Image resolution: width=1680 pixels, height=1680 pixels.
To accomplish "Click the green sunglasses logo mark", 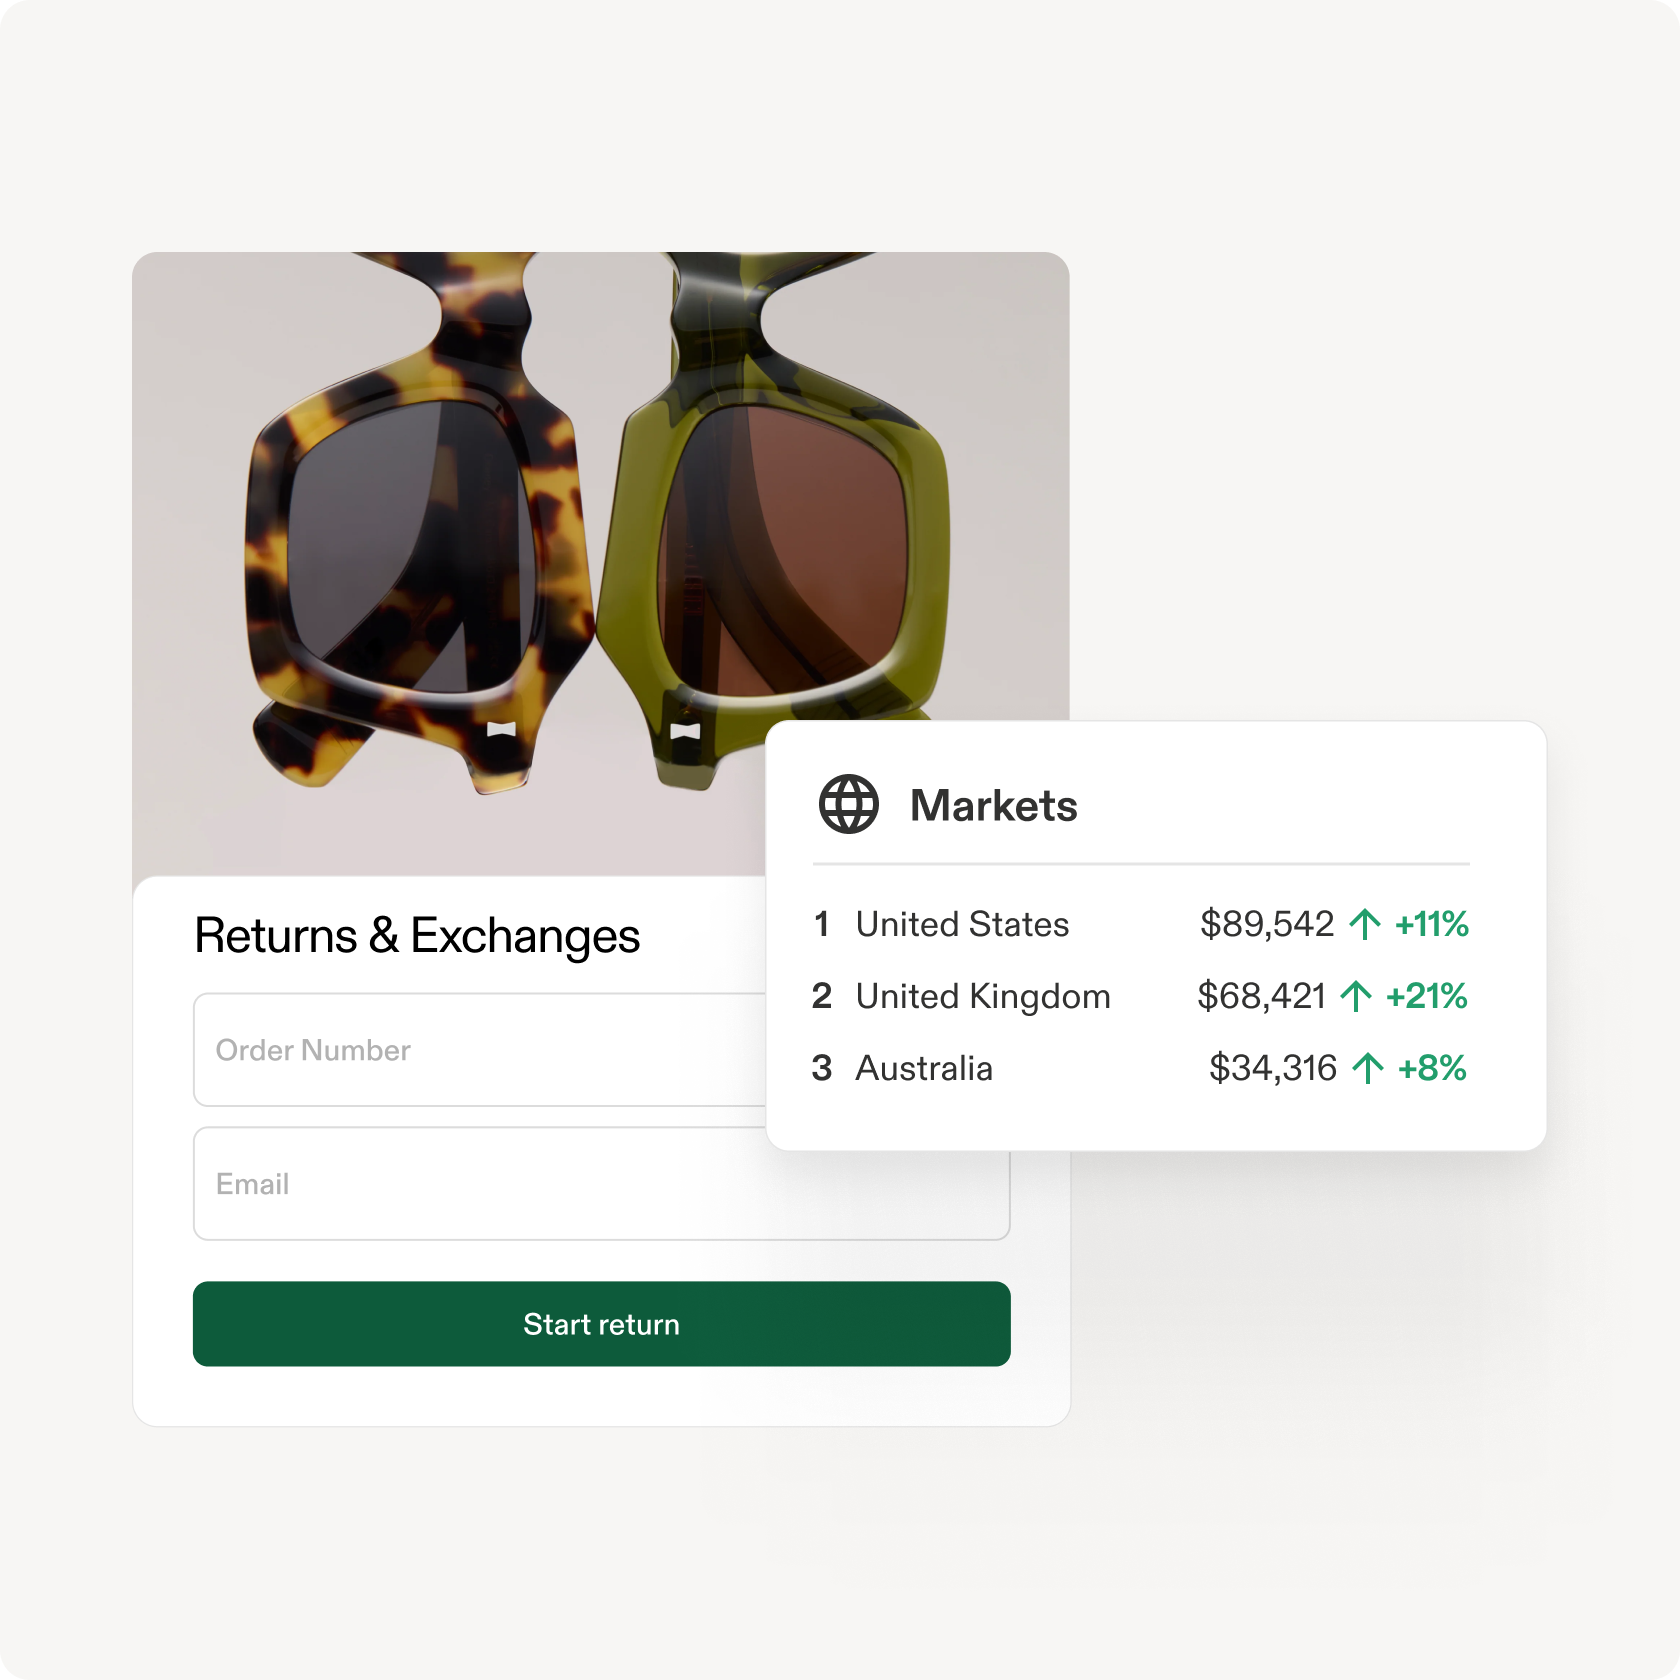I will (685, 731).
